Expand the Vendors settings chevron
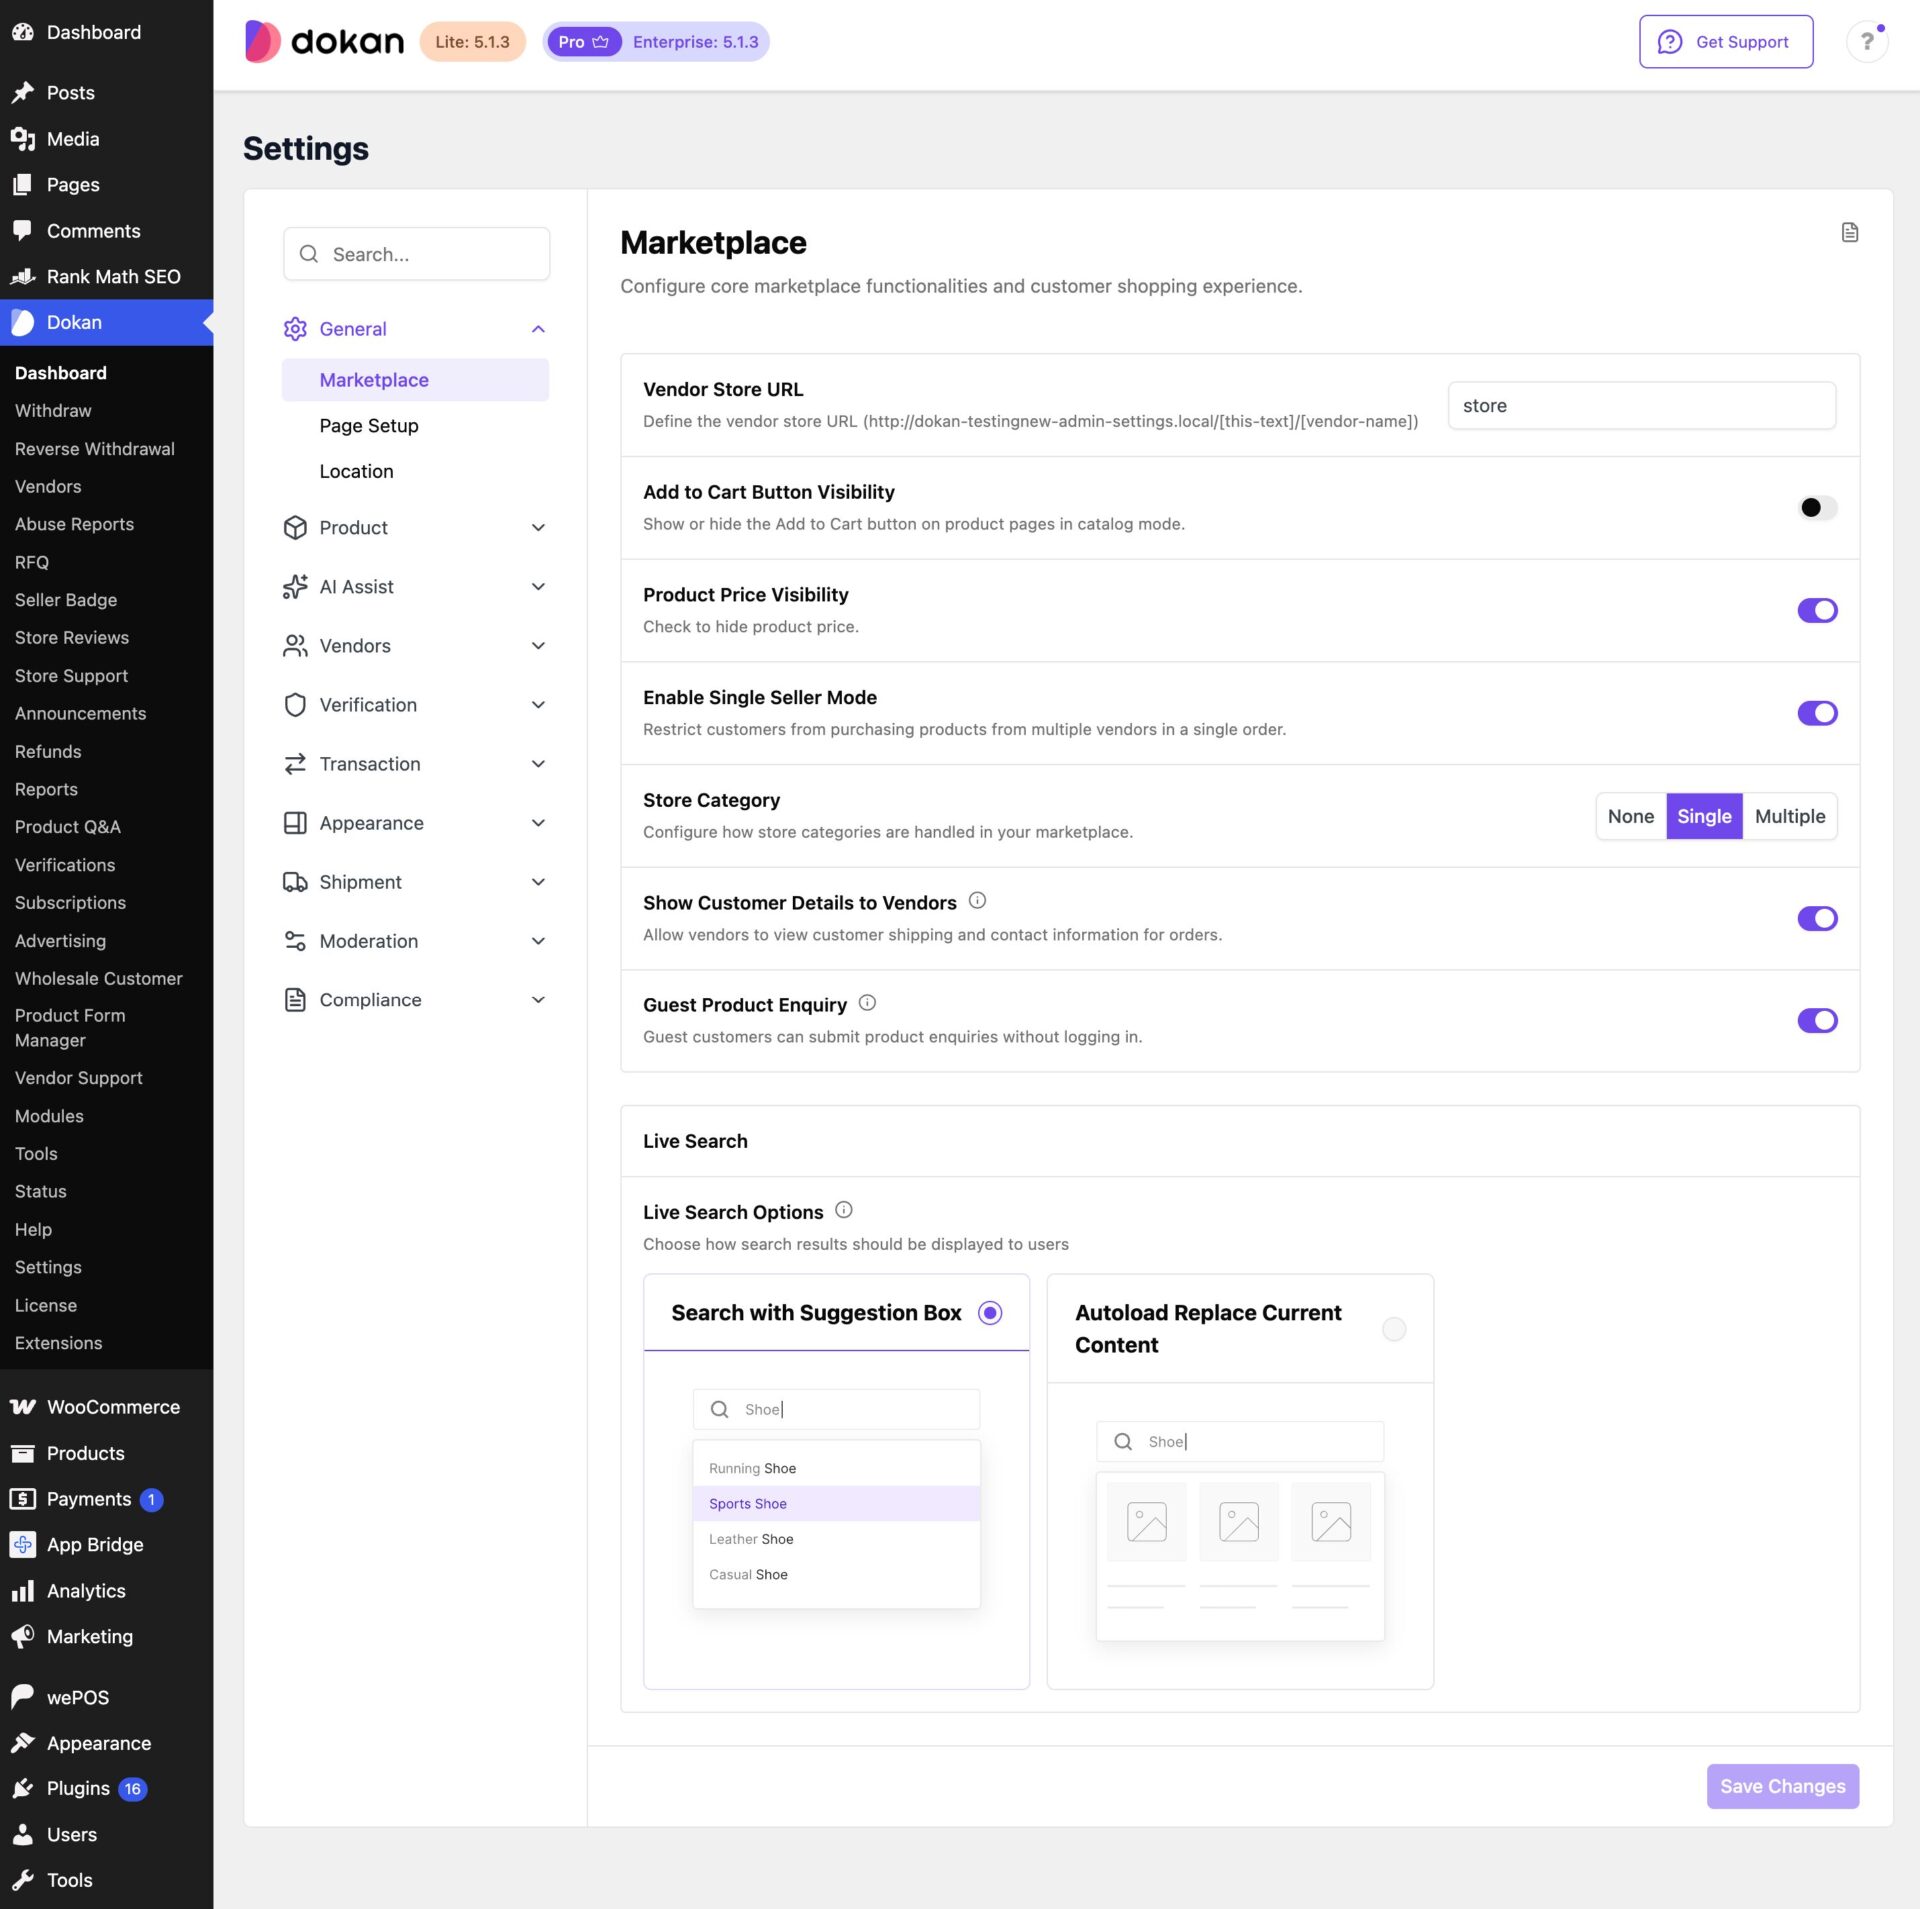The height and width of the screenshot is (1909, 1920). tap(538, 646)
